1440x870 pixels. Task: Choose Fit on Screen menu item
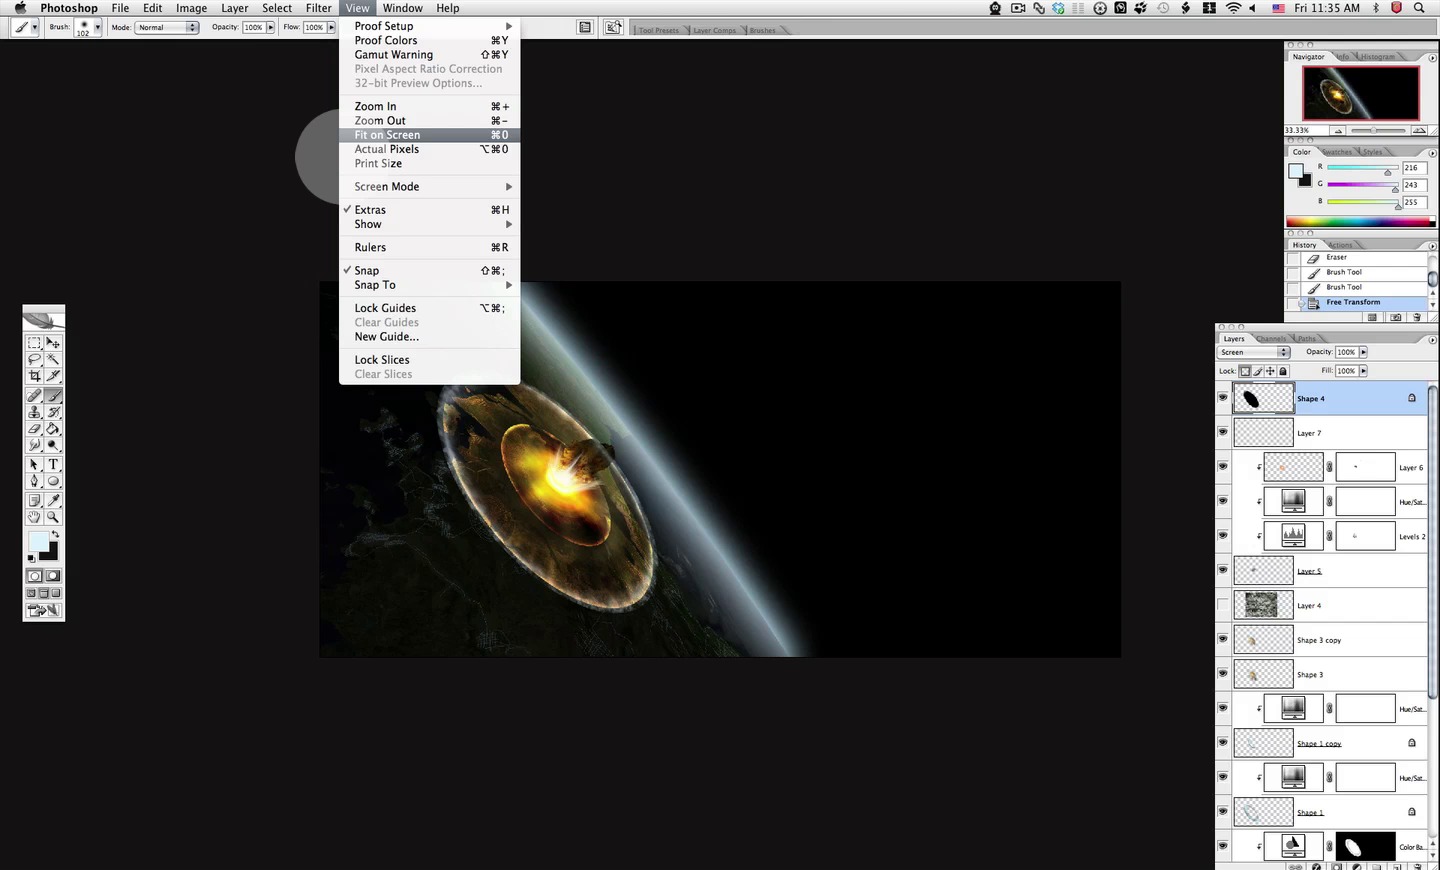(x=430, y=135)
